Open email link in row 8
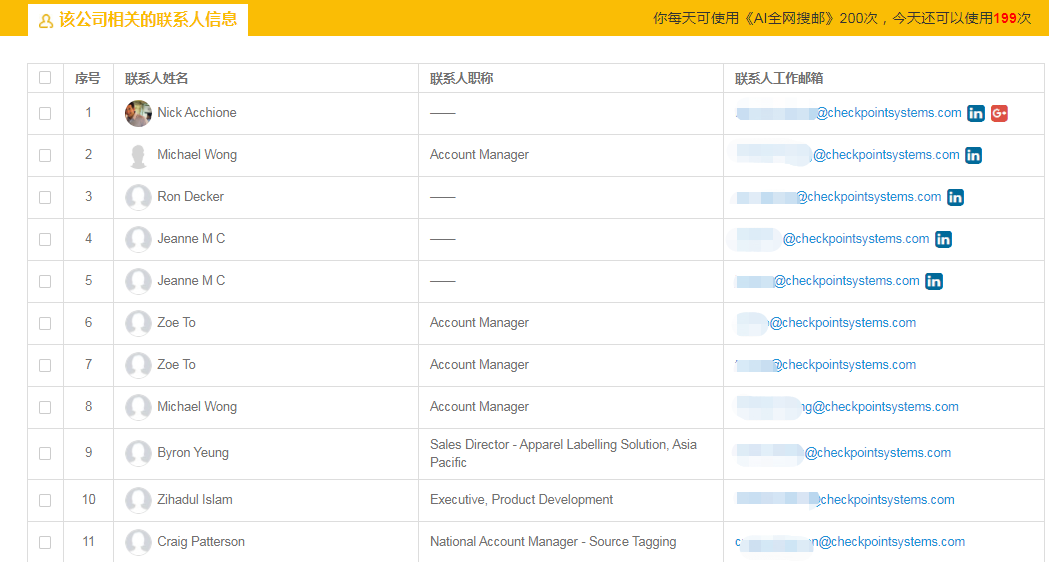This screenshot has height=562, width=1049. [x=847, y=407]
